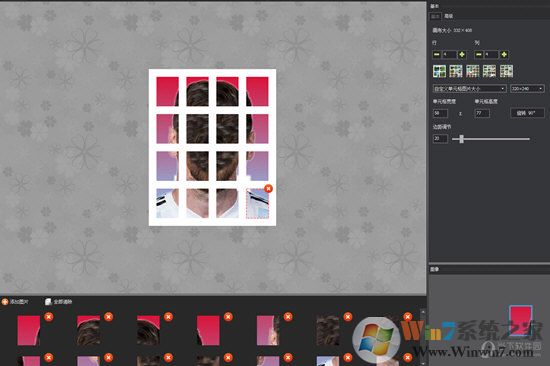Click the Rotate 90° button
Image resolution: width=550 pixels, height=366 pixels.
(x=527, y=113)
